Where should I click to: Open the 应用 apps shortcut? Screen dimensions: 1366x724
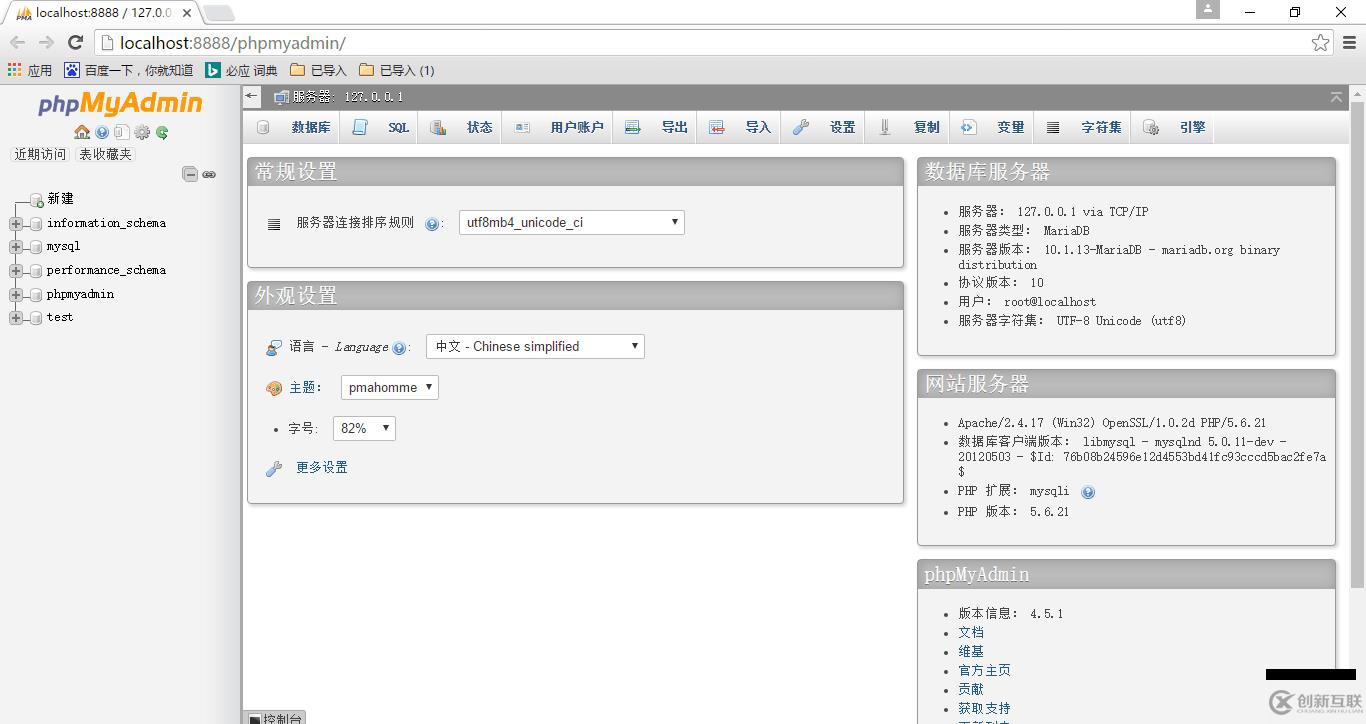(x=30, y=70)
